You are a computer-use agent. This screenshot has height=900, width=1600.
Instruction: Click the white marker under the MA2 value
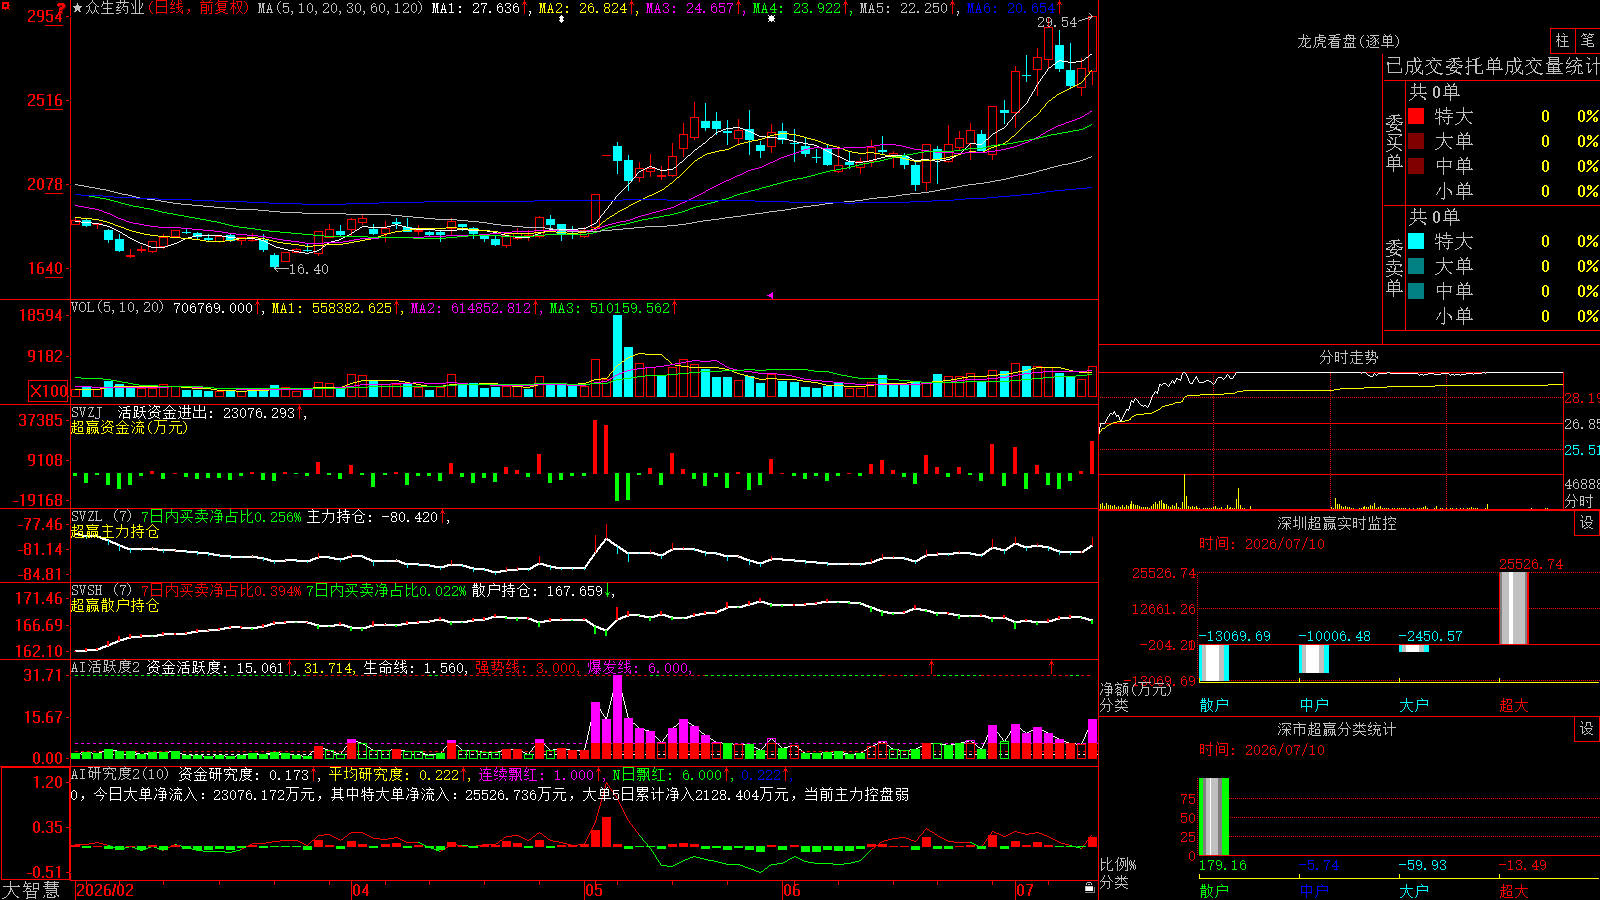click(x=561, y=19)
